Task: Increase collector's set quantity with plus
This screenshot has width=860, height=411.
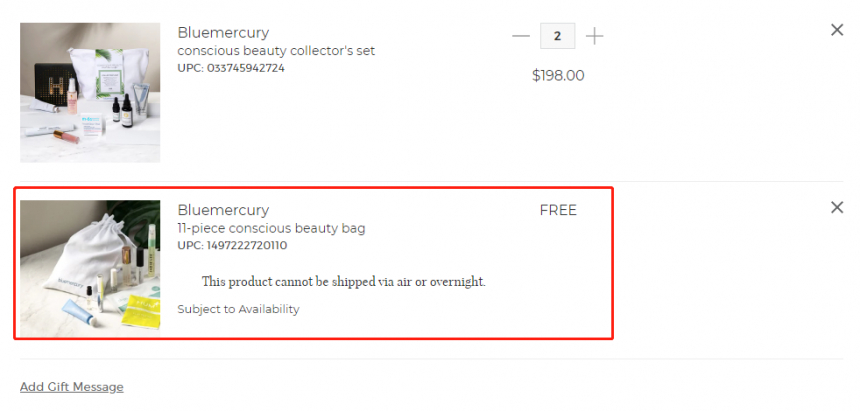Action: (x=594, y=36)
